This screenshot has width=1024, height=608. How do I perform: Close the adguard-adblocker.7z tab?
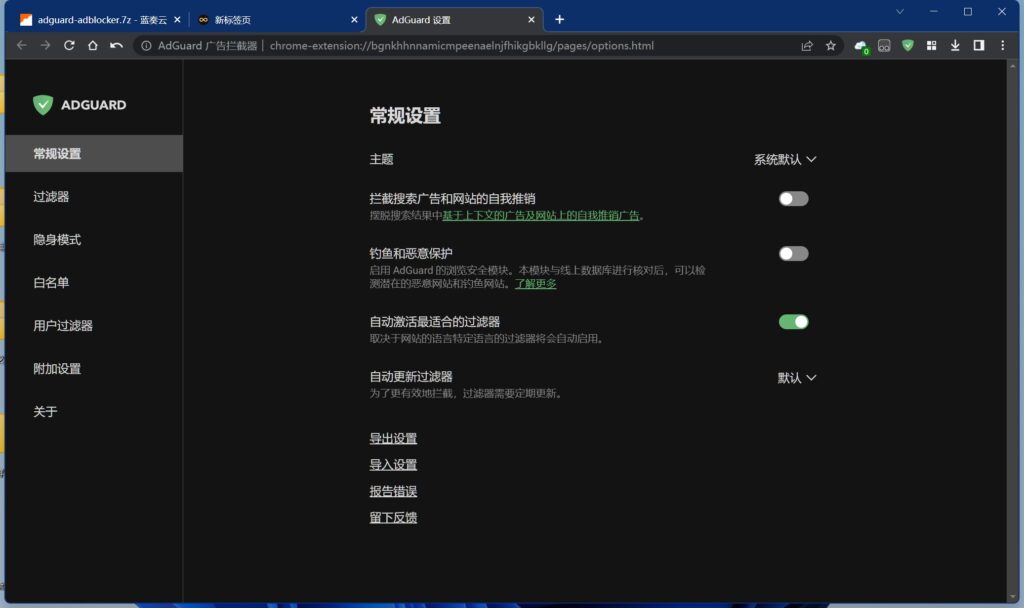[177, 20]
